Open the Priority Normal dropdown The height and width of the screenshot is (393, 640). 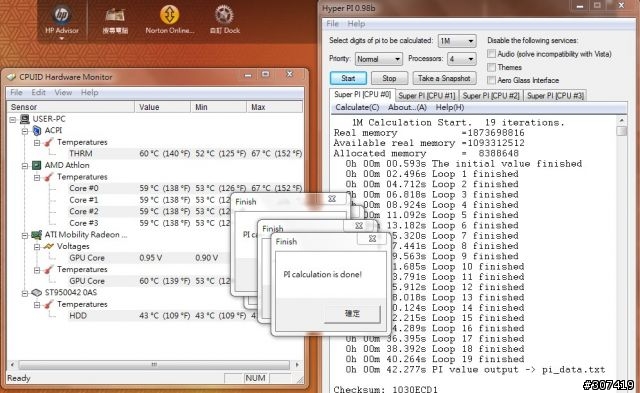pos(378,59)
